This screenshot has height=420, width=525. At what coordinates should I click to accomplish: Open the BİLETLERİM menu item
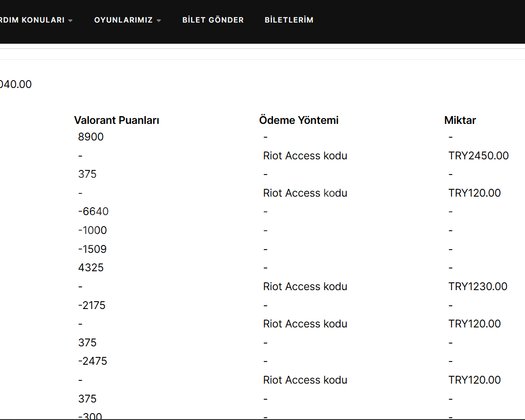coord(289,20)
